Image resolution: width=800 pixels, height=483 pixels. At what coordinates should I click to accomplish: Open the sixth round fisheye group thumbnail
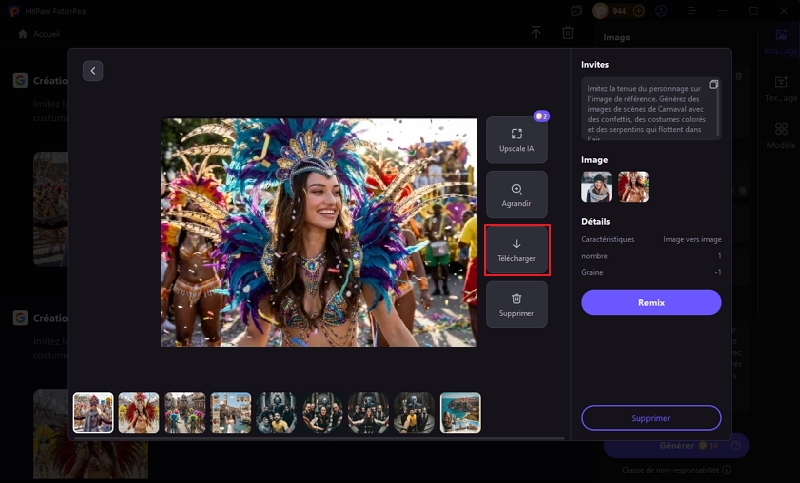click(x=322, y=413)
